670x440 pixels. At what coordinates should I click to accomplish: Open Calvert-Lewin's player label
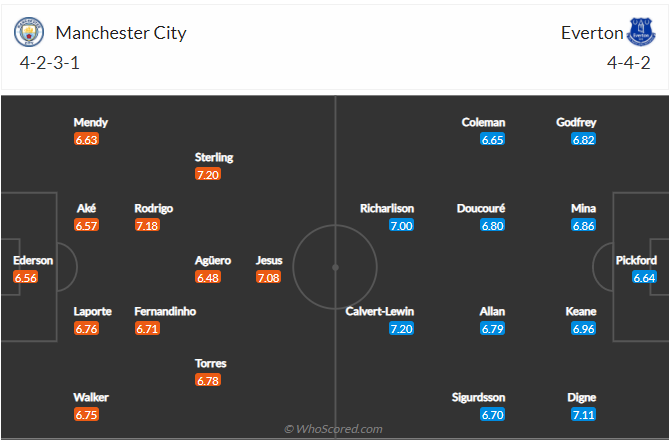pyautogui.click(x=380, y=311)
